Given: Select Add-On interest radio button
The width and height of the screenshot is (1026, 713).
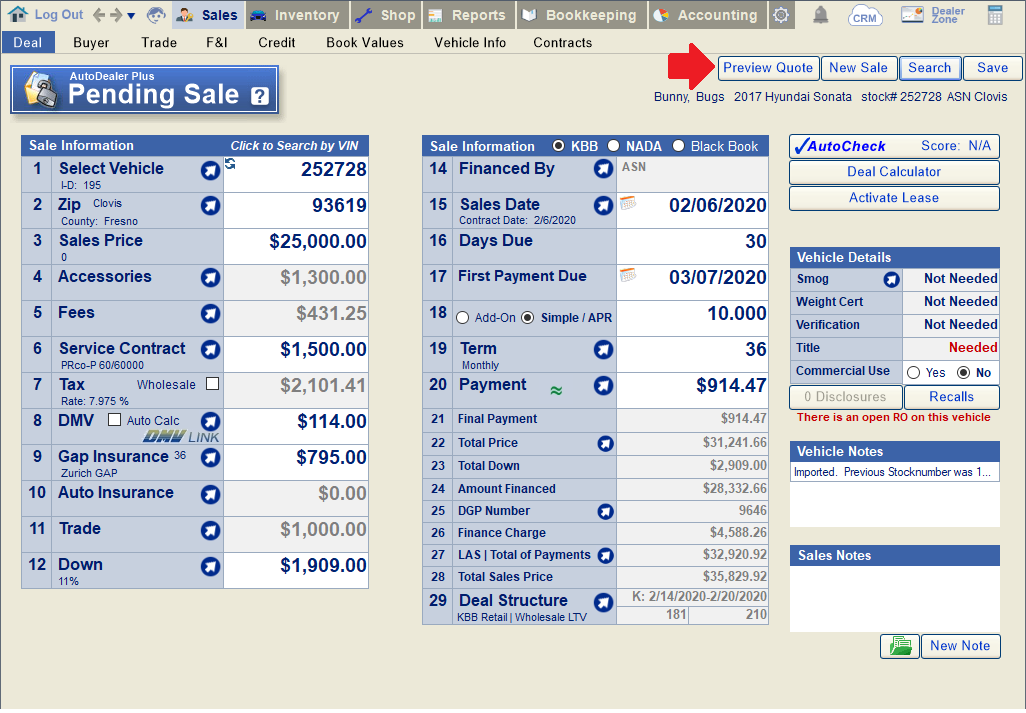Looking at the screenshot, I should pos(463,318).
